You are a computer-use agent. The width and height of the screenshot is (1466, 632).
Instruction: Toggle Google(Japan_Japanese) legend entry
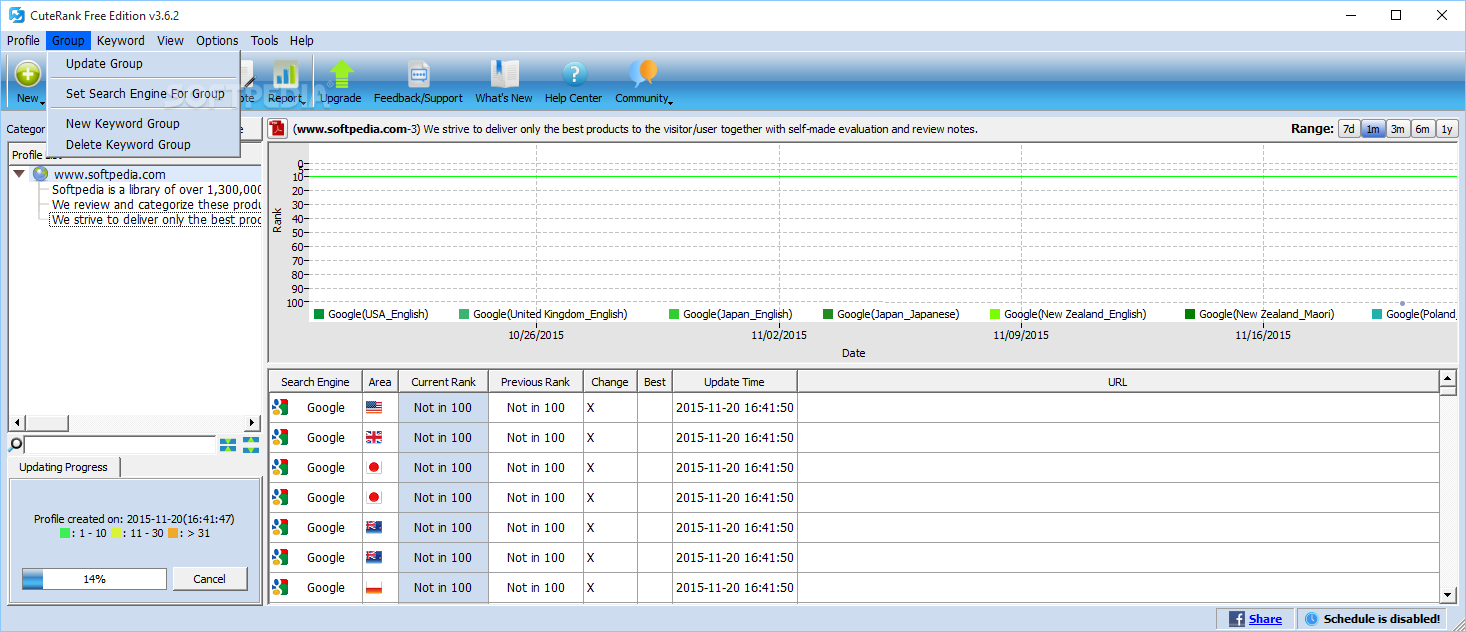[891, 314]
